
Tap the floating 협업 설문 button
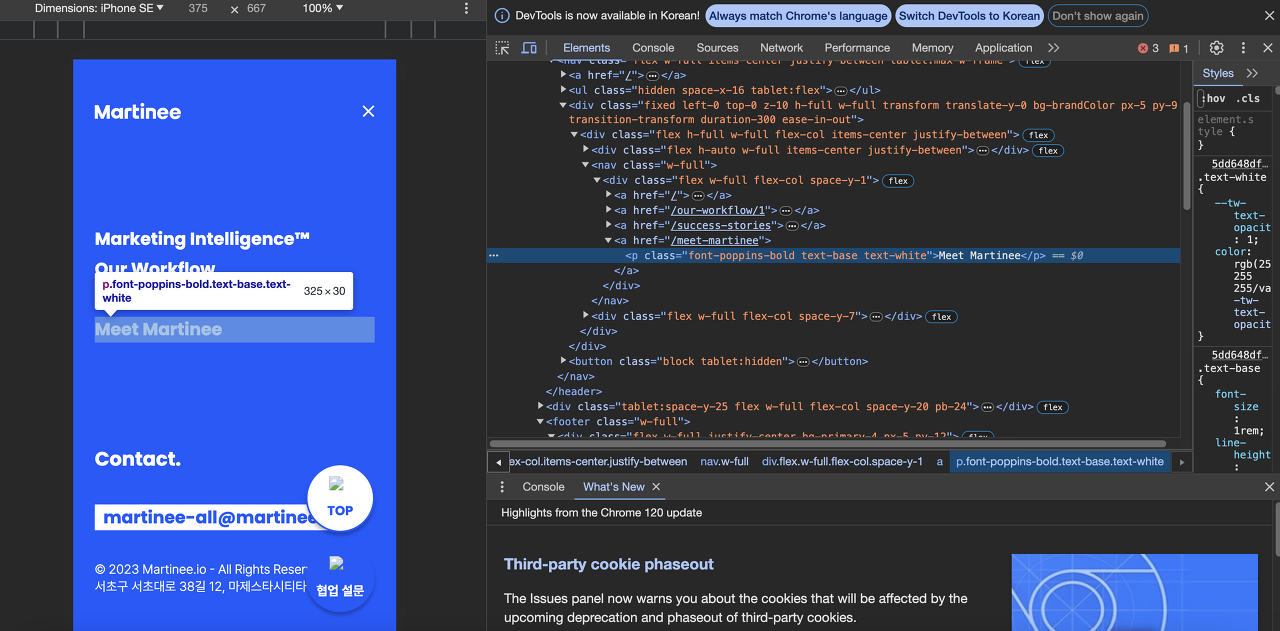(x=340, y=579)
